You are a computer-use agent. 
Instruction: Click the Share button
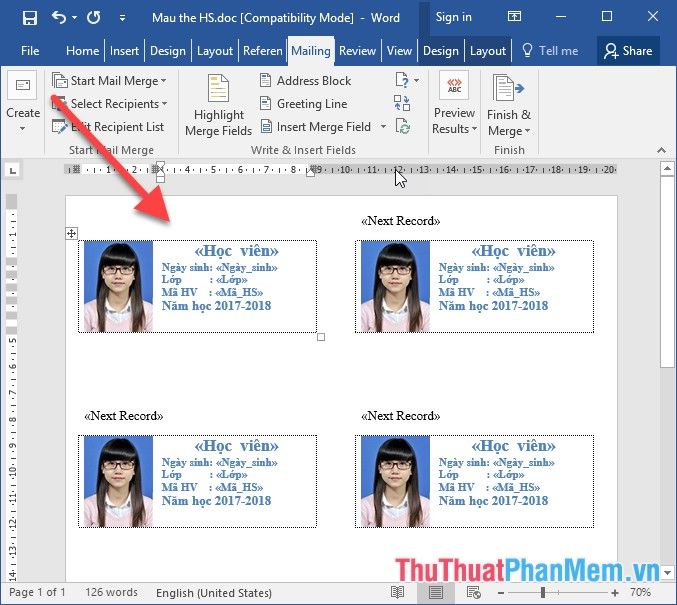tap(626, 51)
